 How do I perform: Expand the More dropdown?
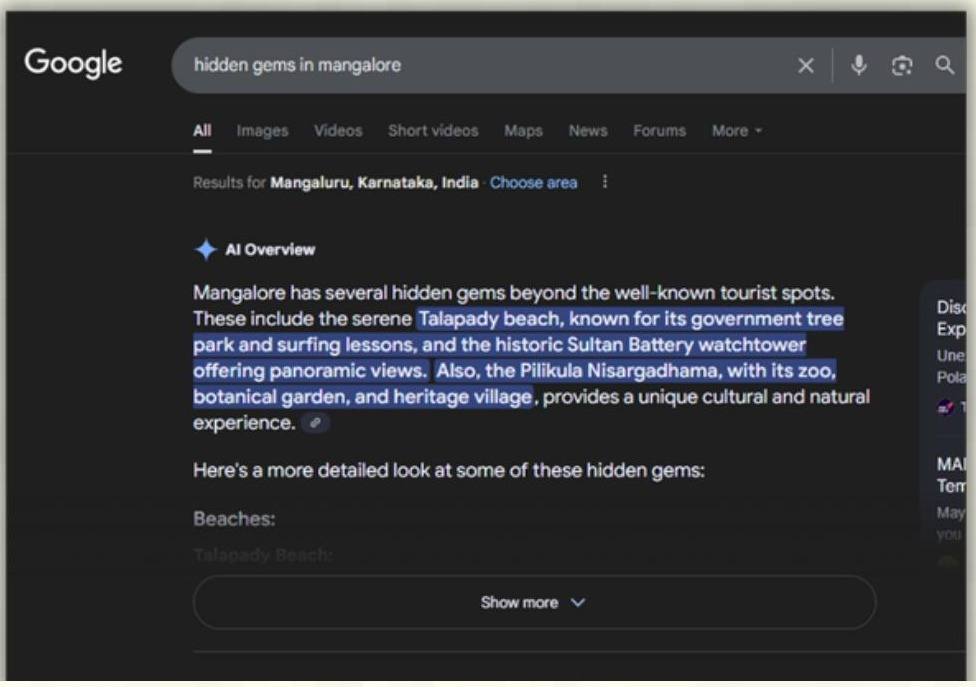click(x=737, y=131)
